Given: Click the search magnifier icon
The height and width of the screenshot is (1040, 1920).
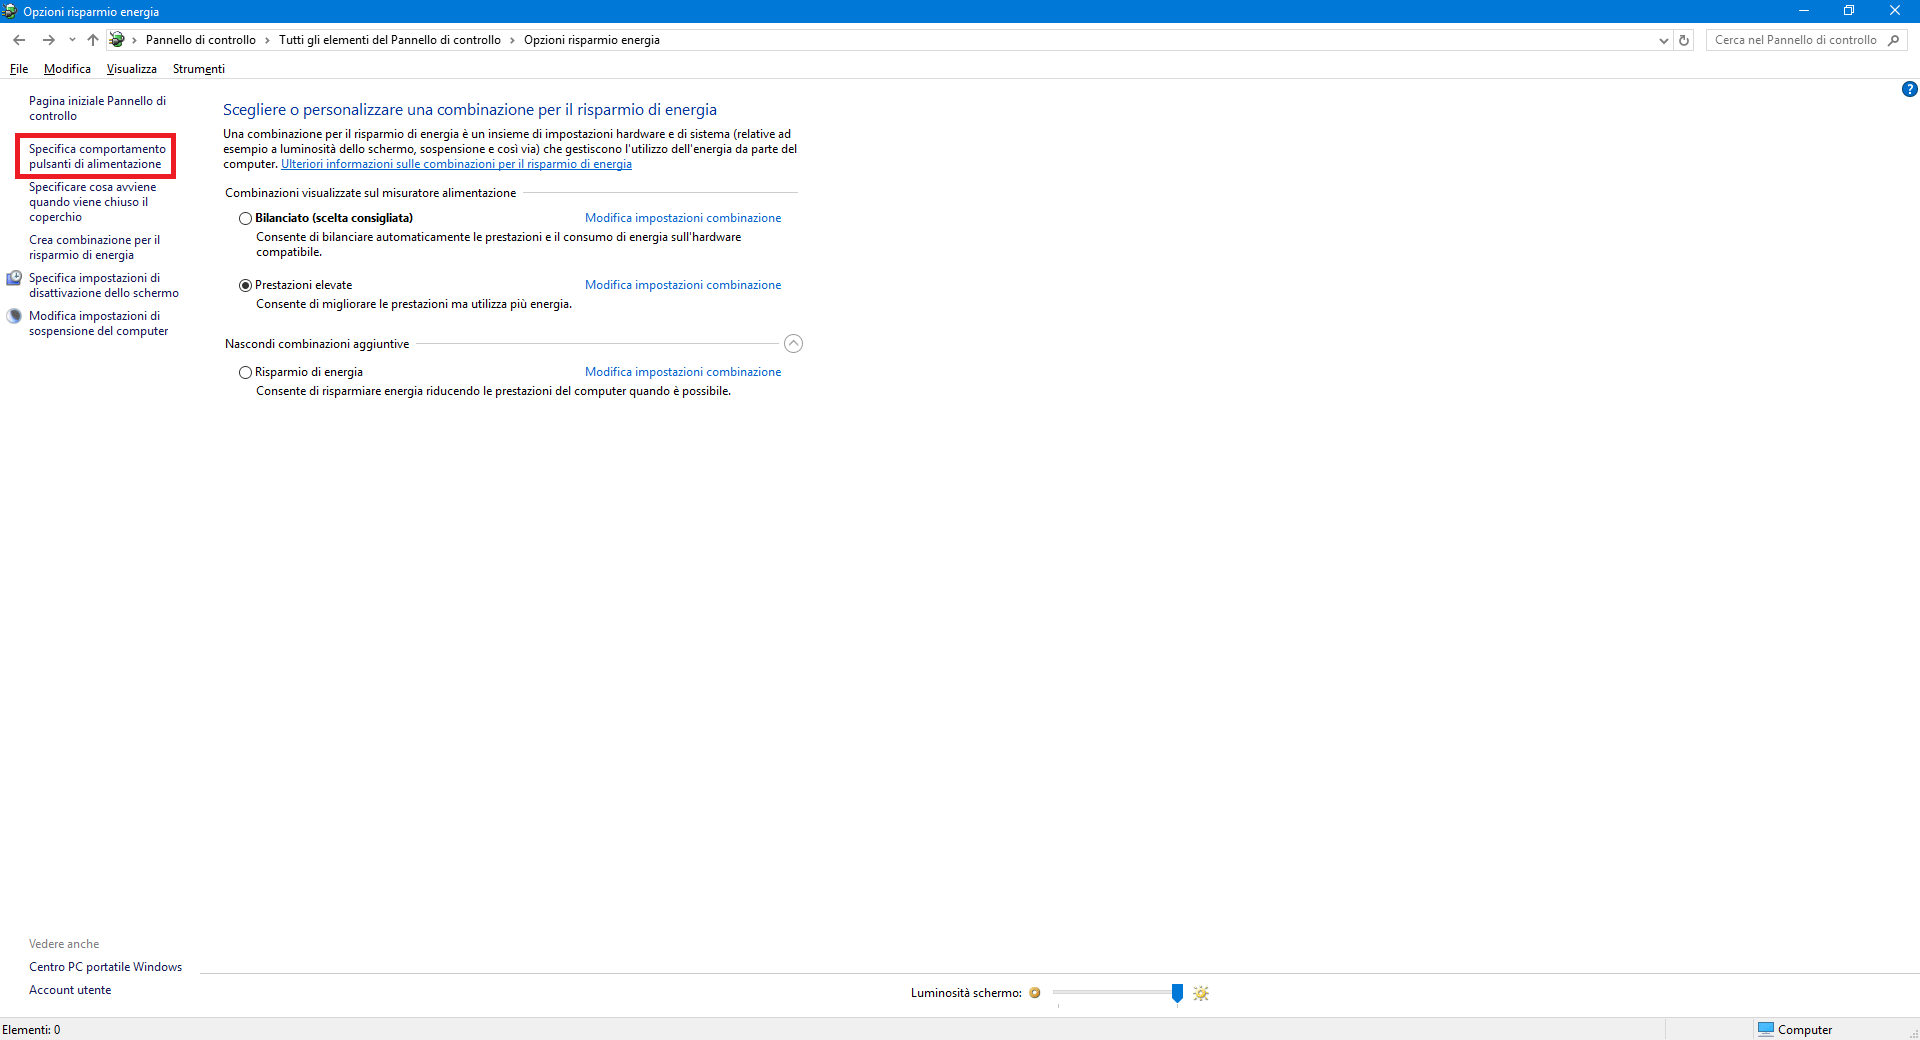Looking at the screenshot, I should 1893,40.
